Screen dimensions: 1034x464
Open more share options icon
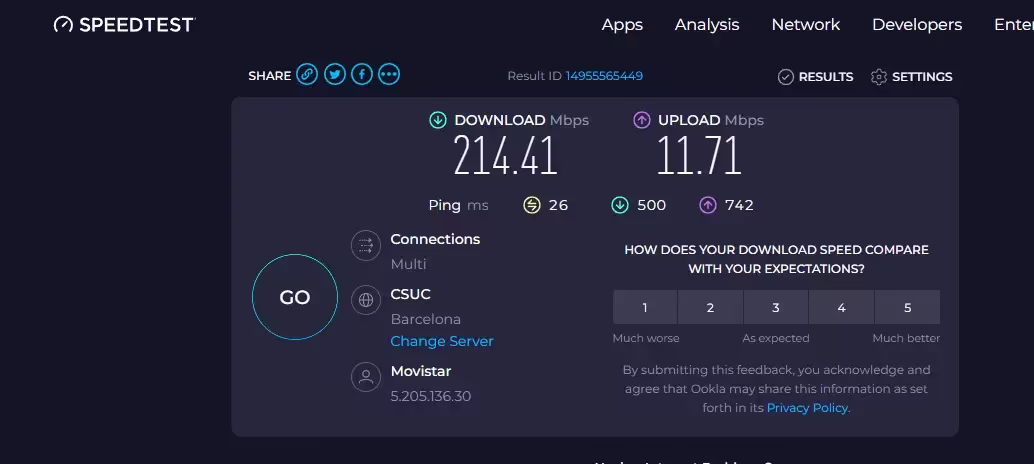pos(389,74)
